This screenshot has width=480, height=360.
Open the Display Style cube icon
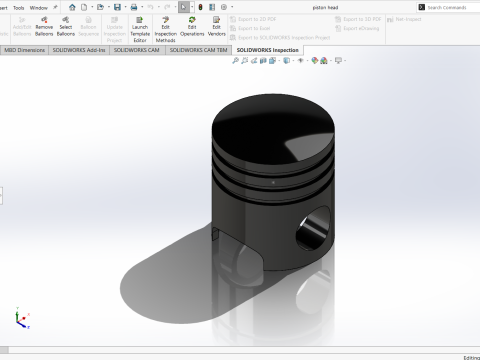coord(286,61)
